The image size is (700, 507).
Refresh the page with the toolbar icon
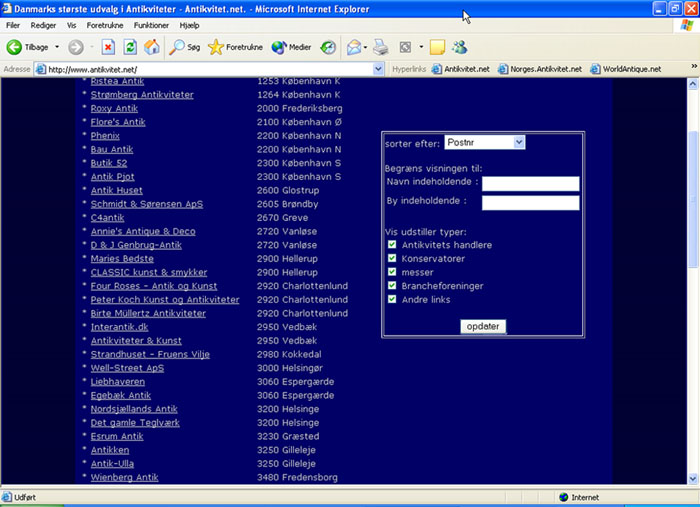tap(130, 47)
